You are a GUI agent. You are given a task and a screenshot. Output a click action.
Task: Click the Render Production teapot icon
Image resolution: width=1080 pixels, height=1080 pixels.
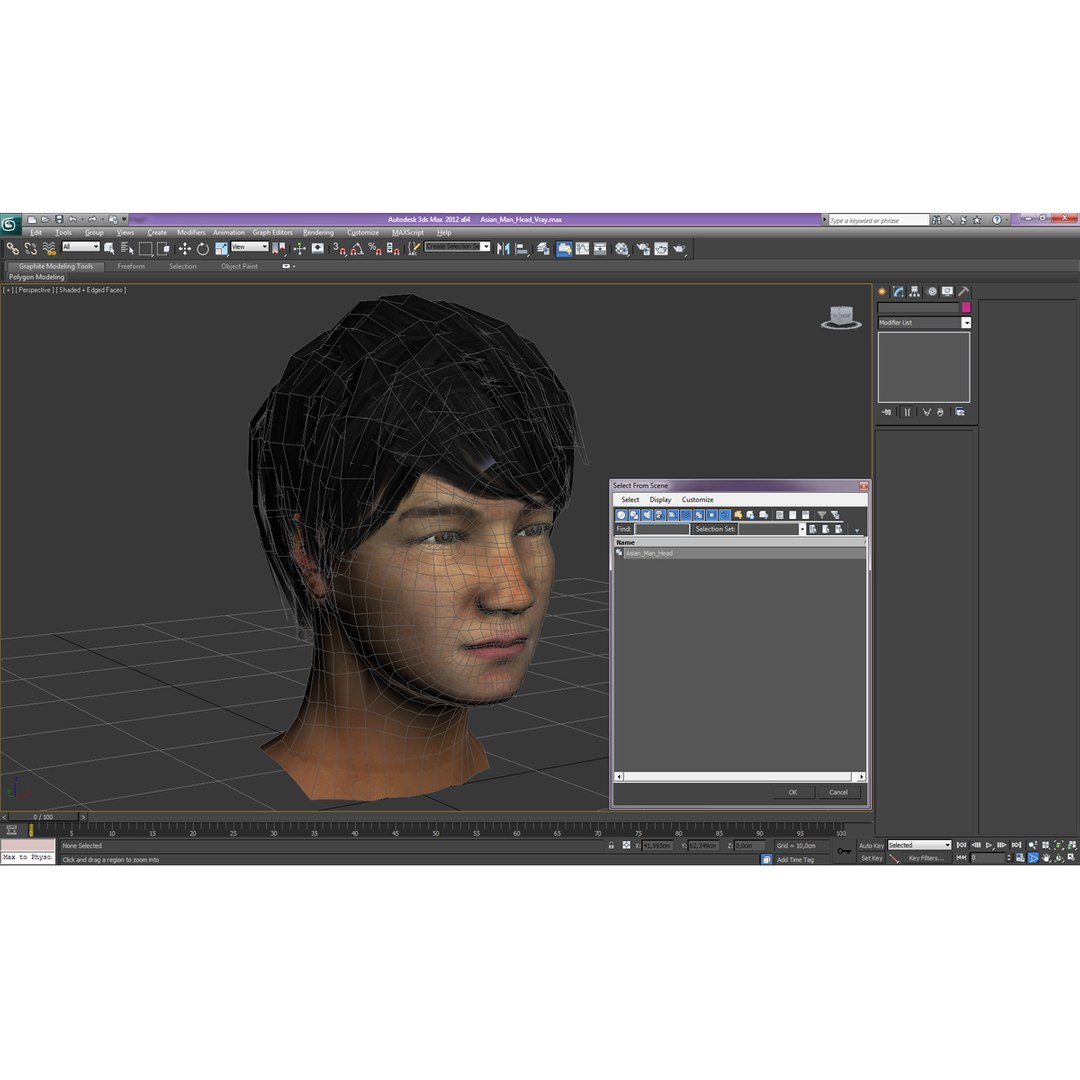pos(680,249)
